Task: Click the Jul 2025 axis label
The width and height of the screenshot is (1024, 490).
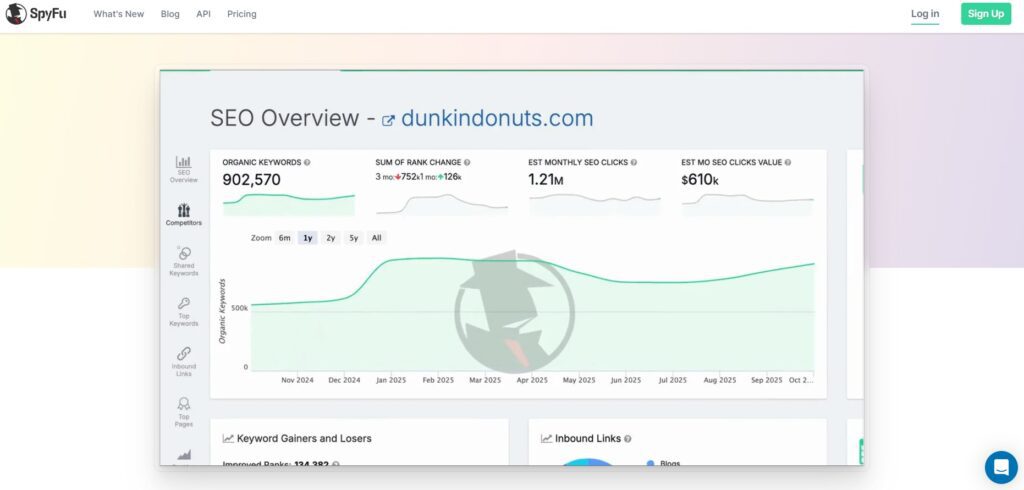Action: pyautogui.click(x=673, y=380)
